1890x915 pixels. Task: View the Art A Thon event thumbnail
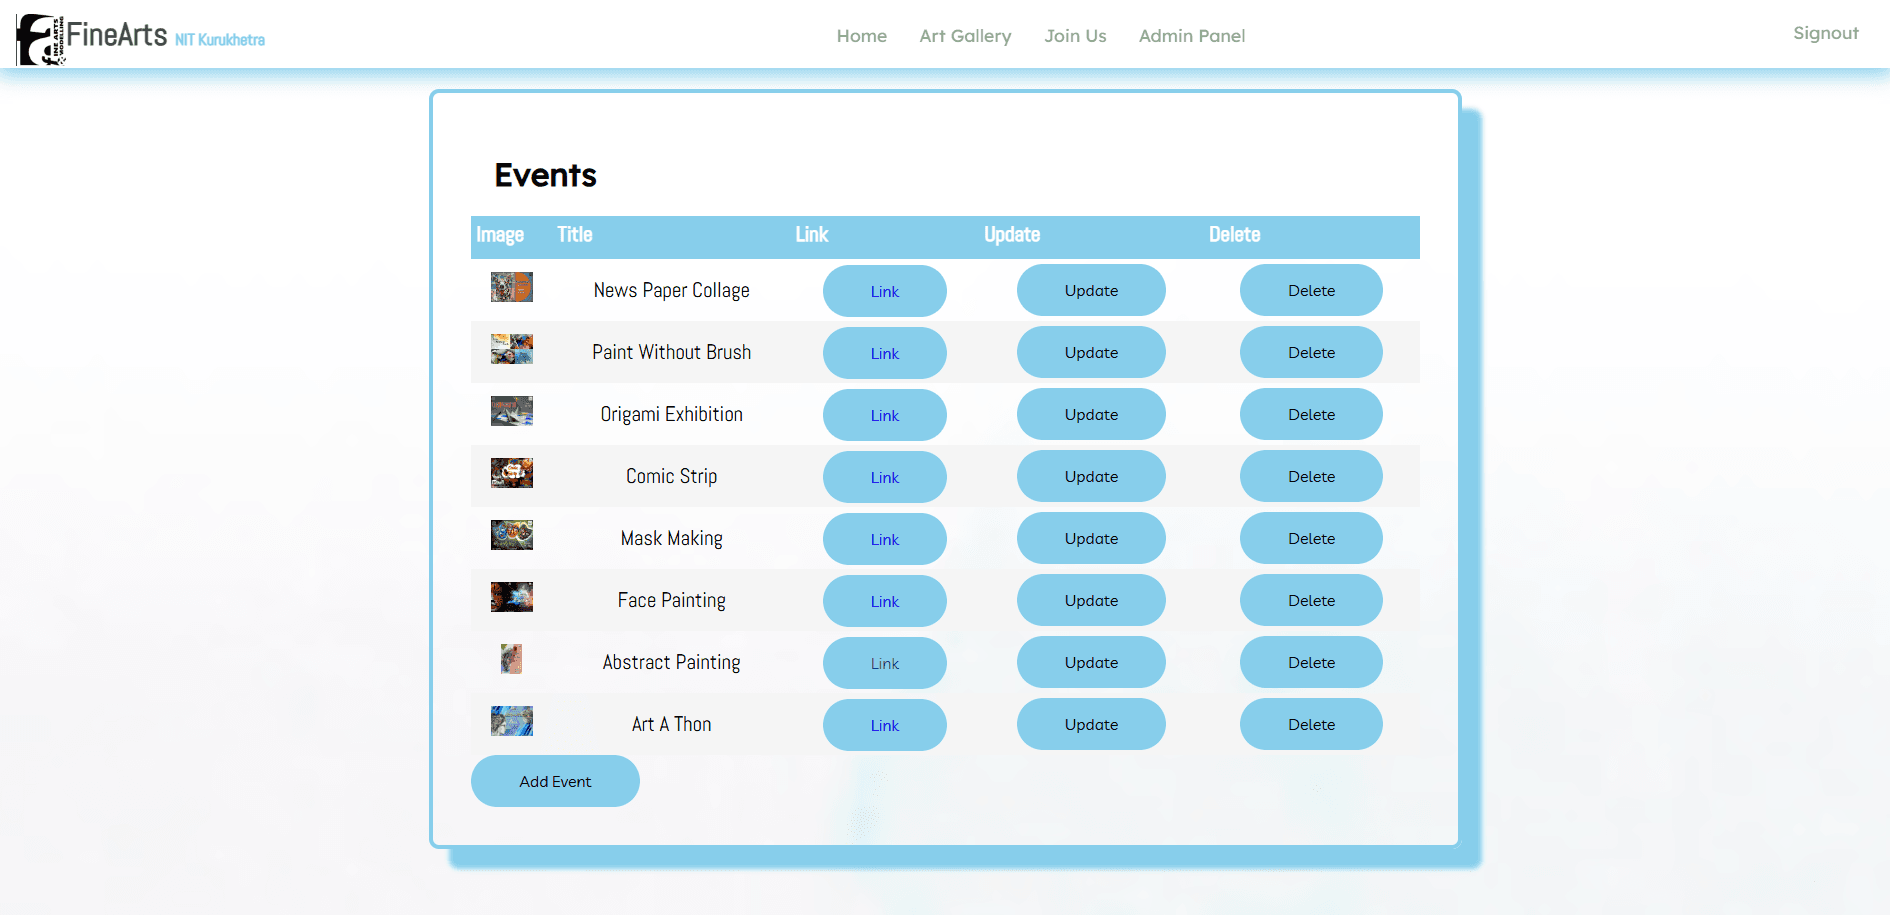pos(511,721)
